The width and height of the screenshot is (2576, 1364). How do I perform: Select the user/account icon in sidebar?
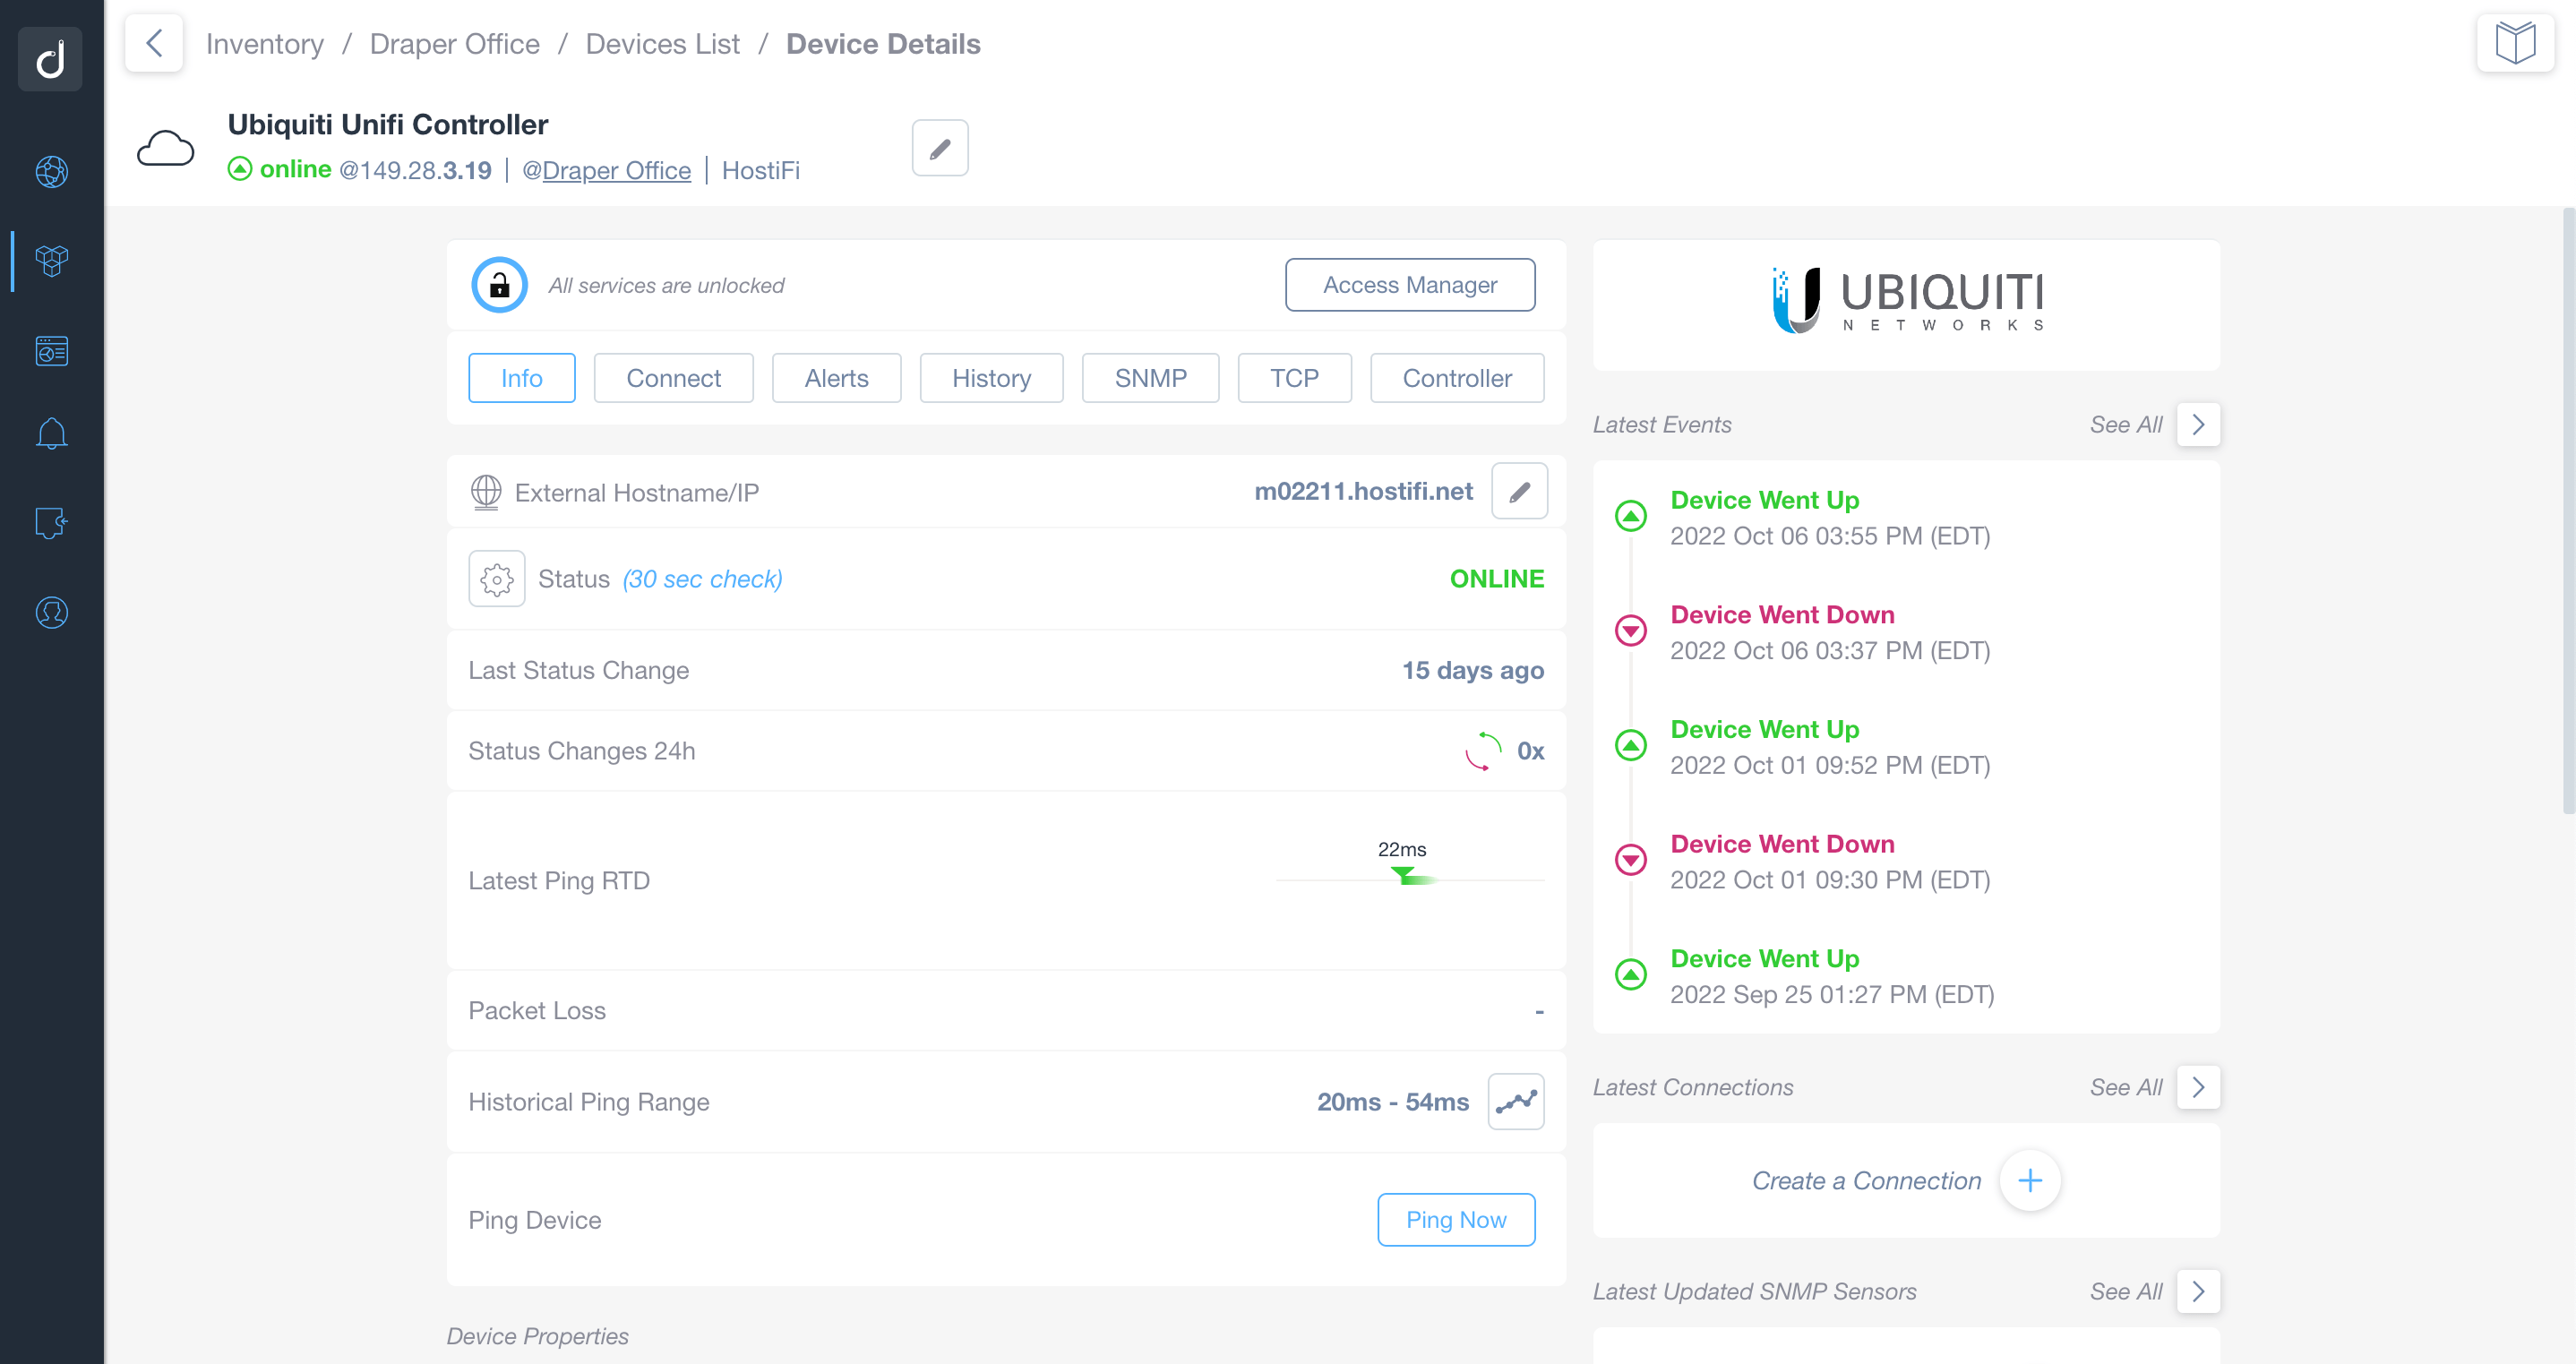(x=51, y=612)
